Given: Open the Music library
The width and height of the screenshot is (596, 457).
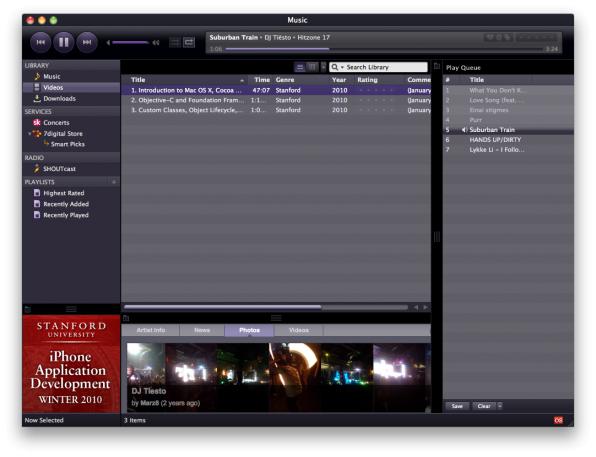Looking at the screenshot, I should [x=52, y=76].
